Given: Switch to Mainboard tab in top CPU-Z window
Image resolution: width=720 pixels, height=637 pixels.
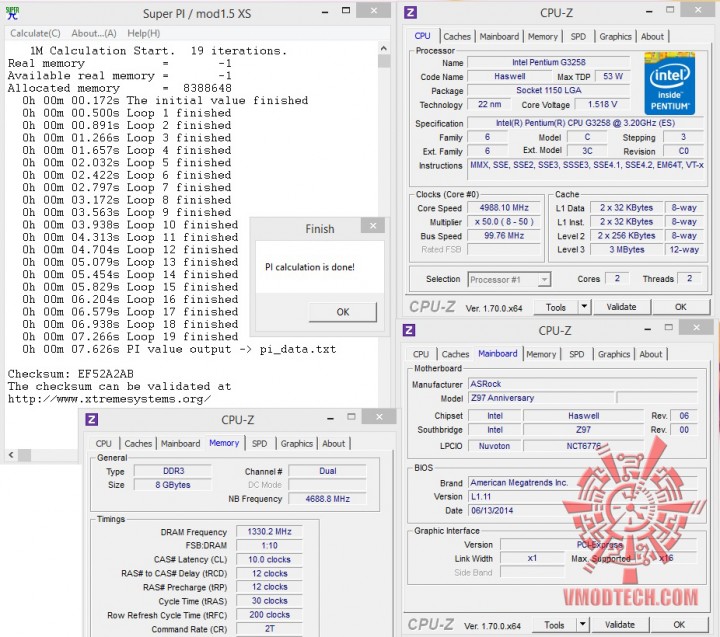Looking at the screenshot, I should point(499,36).
